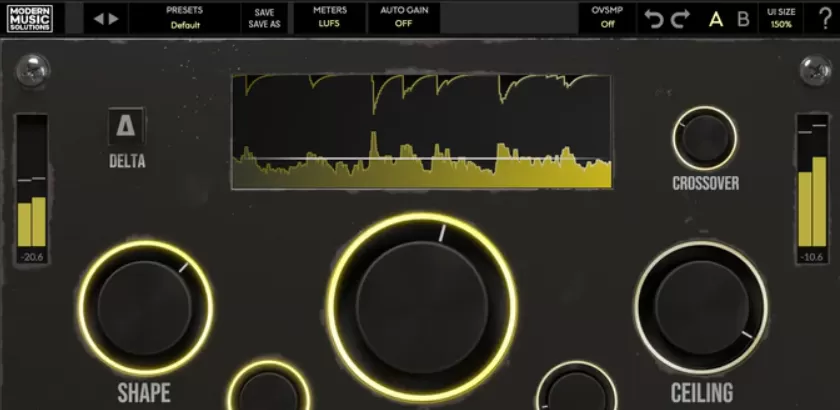Go to previous preset with left arrow
Screen dimensions: 840x410
98,19
